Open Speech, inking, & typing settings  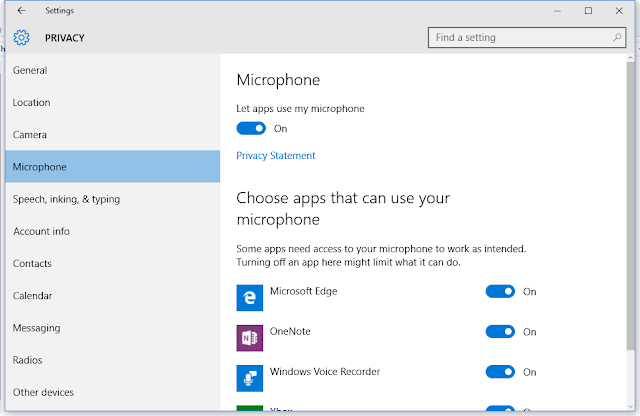coord(66,199)
